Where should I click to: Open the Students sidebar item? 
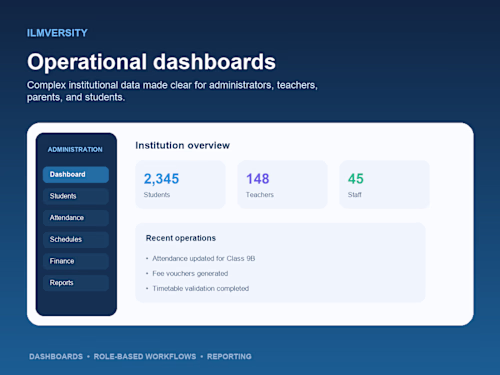[x=76, y=196]
